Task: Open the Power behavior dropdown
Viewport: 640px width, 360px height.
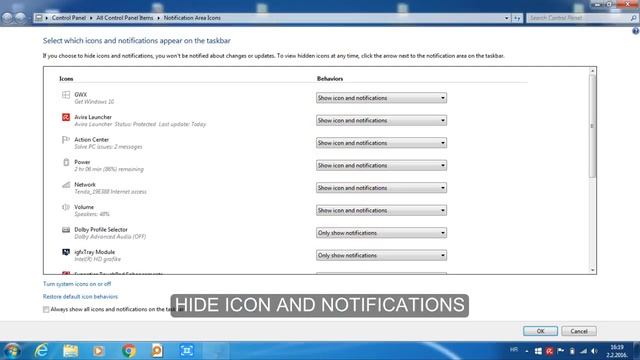Action: tap(381, 165)
